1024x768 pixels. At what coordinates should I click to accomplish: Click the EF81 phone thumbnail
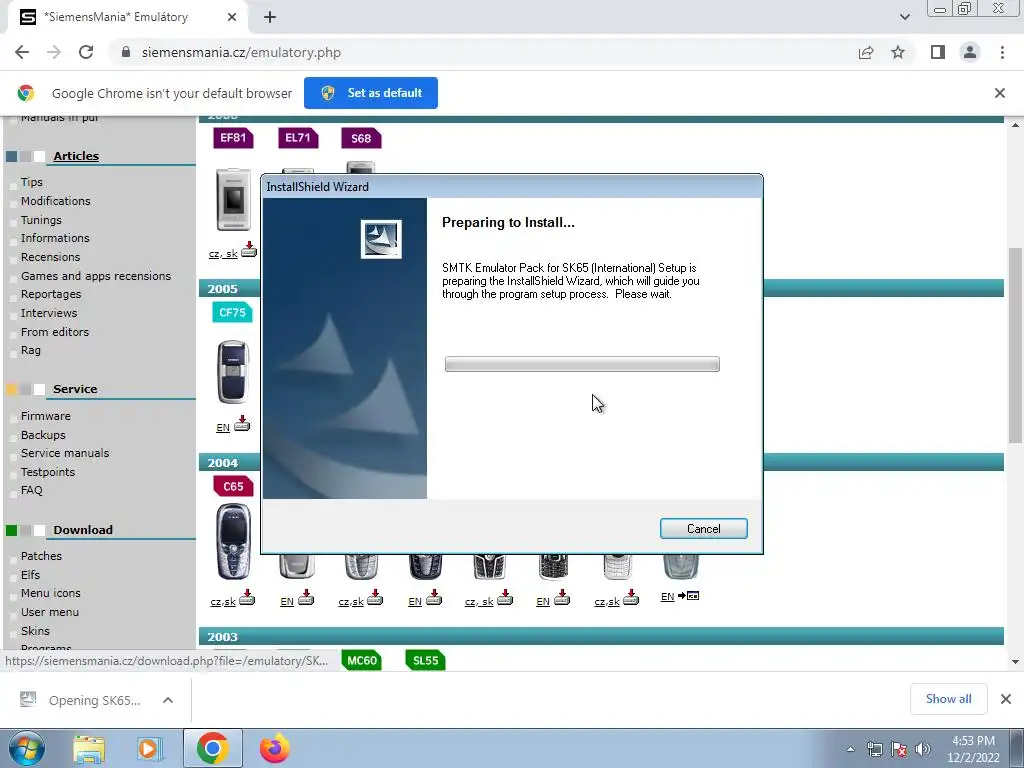coord(233,199)
